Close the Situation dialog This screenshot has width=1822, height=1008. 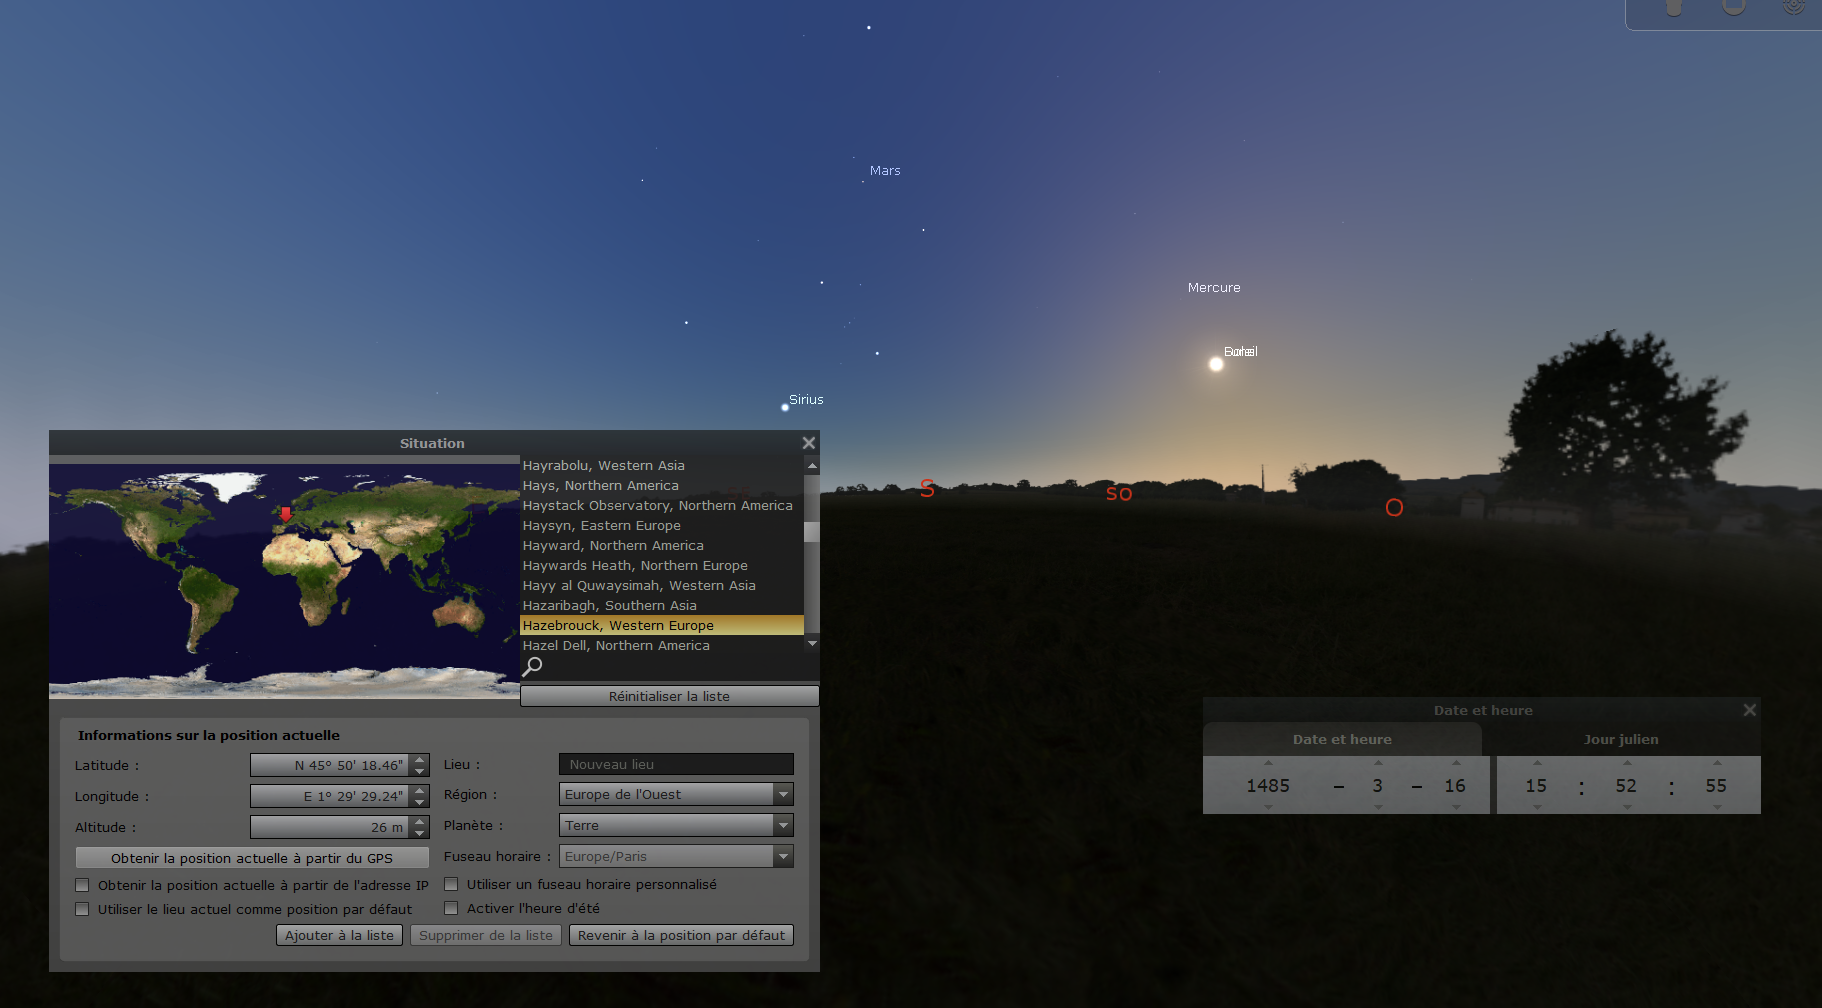click(x=808, y=443)
